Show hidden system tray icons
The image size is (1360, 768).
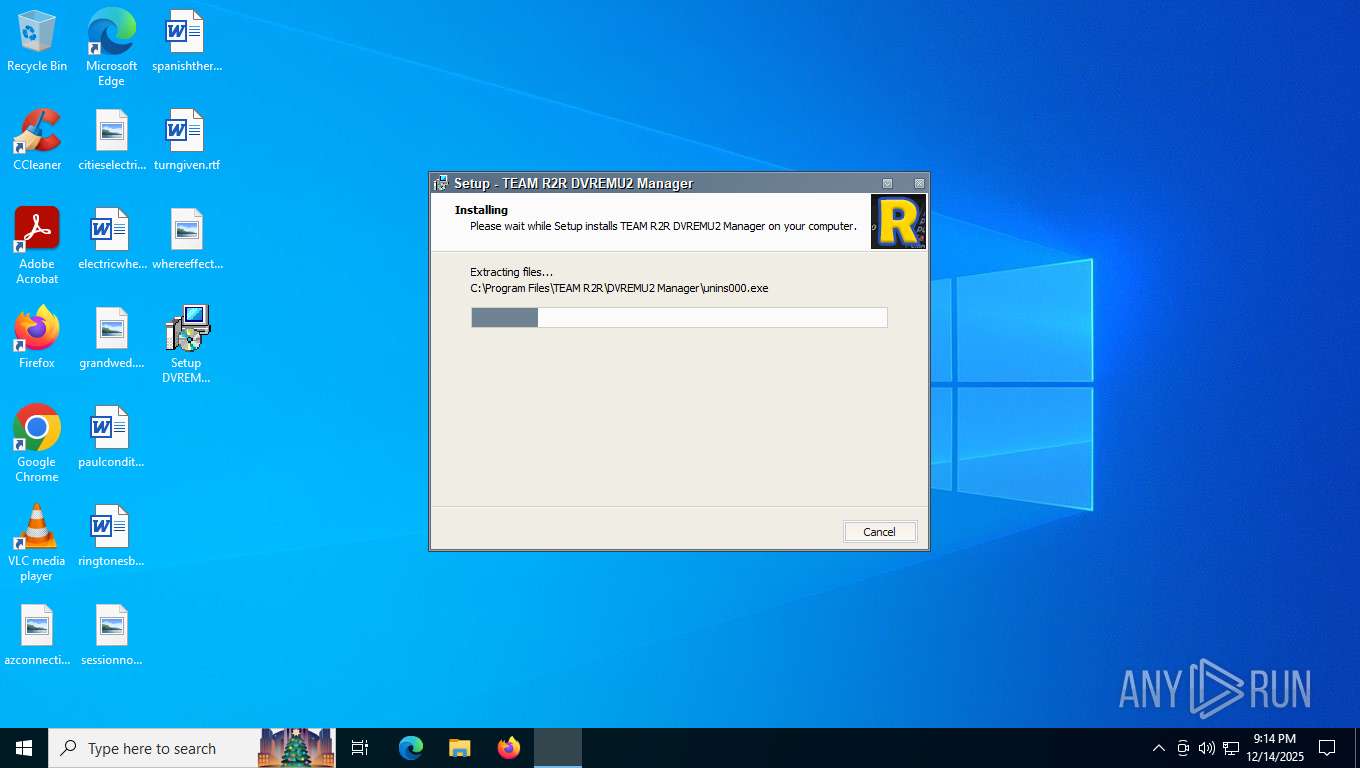click(1158, 748)
